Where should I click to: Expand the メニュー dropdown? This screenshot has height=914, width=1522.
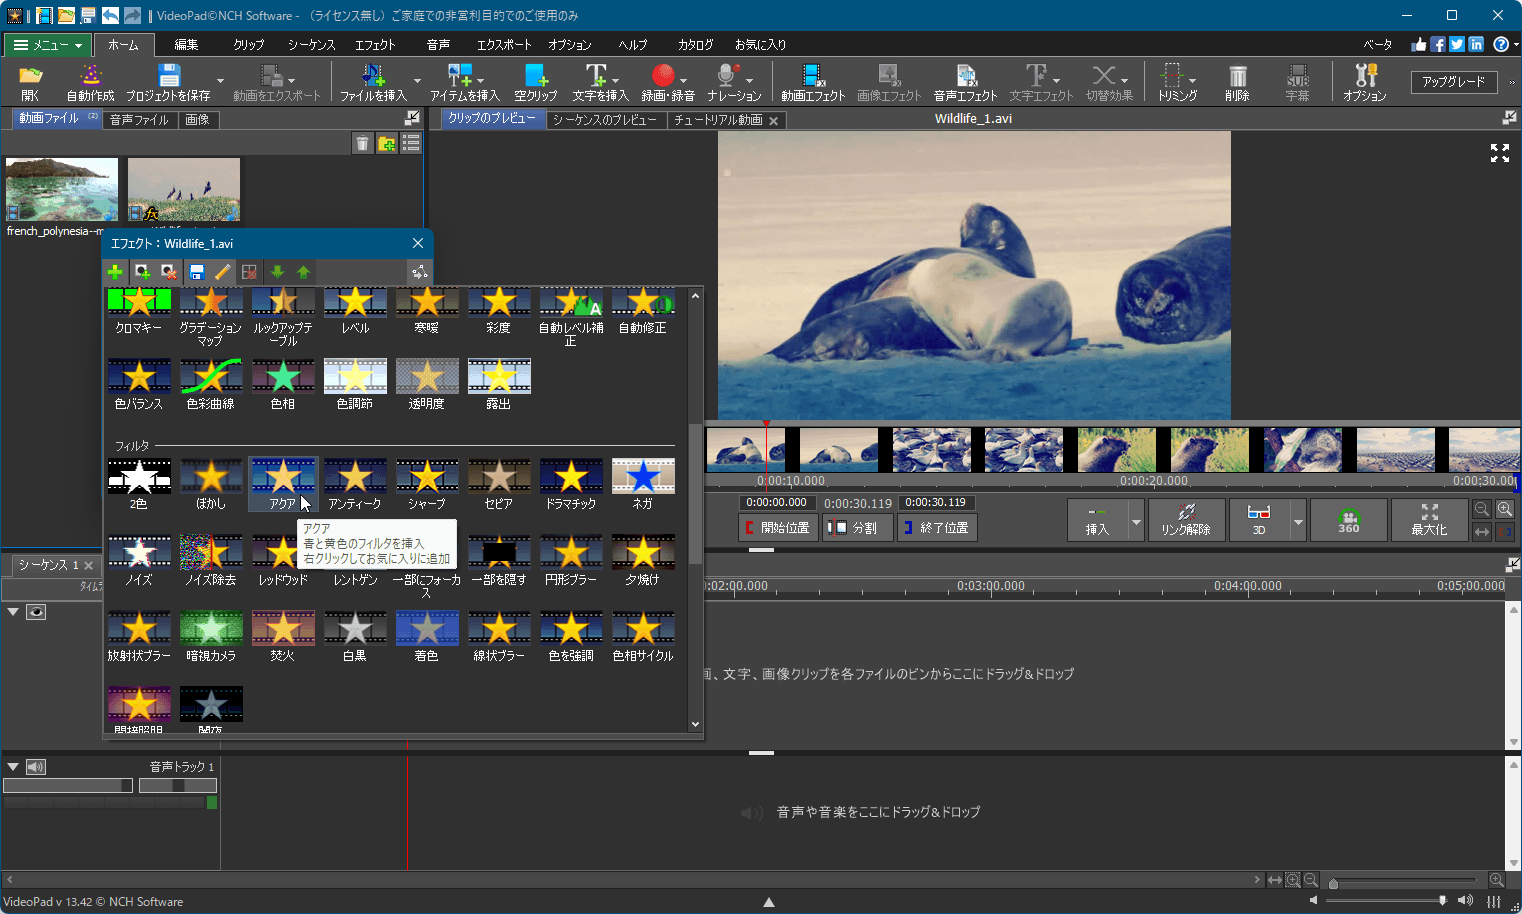tap(48, 45)
